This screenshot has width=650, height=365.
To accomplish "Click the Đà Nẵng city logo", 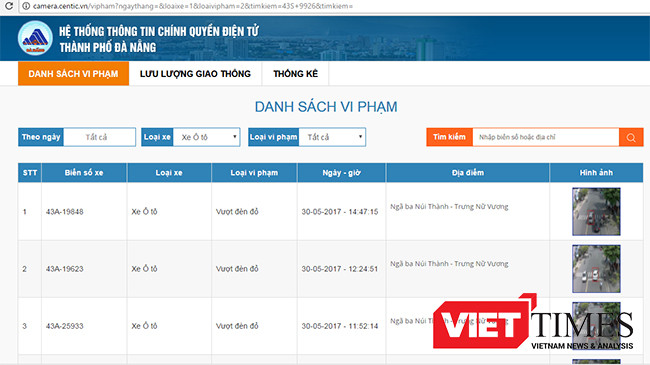I will pos(35,38).
